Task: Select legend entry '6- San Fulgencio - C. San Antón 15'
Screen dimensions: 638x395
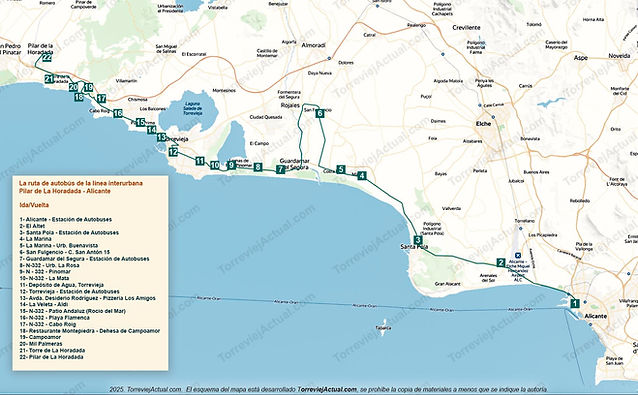Action: coord(65,252)
